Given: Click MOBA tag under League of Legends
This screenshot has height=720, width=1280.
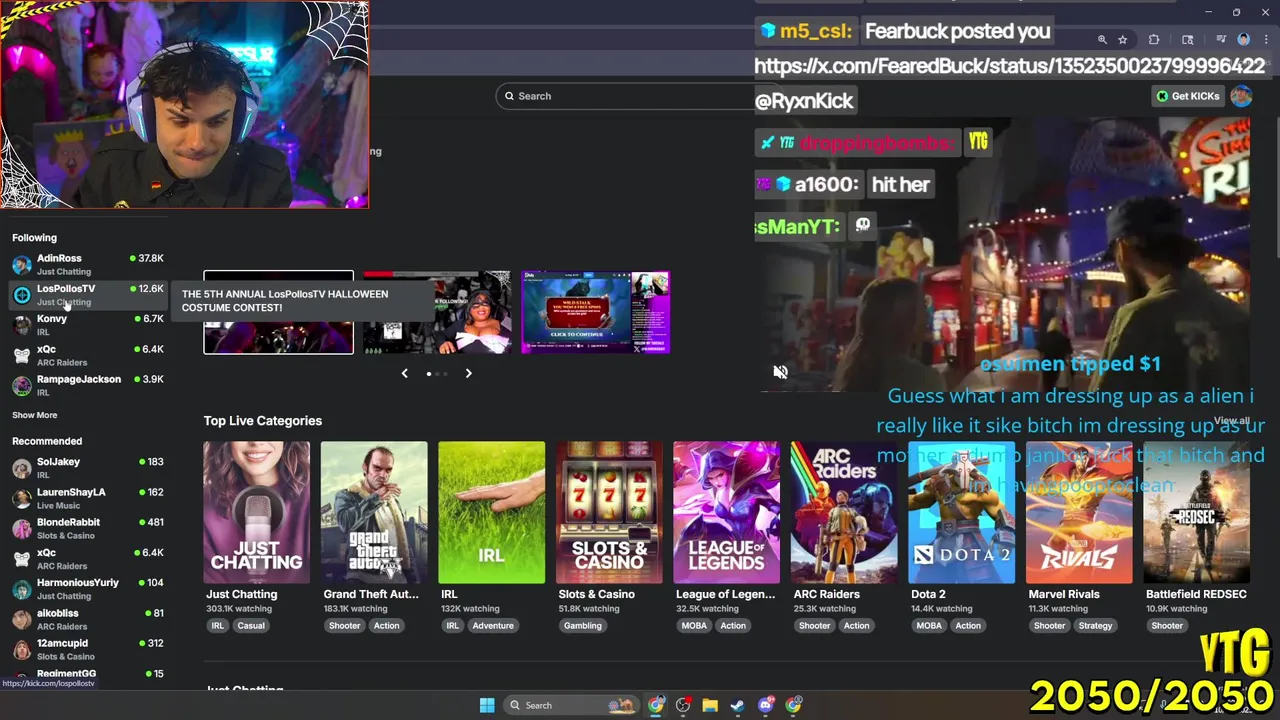Looking at the screenshot, I should [694, 626].
